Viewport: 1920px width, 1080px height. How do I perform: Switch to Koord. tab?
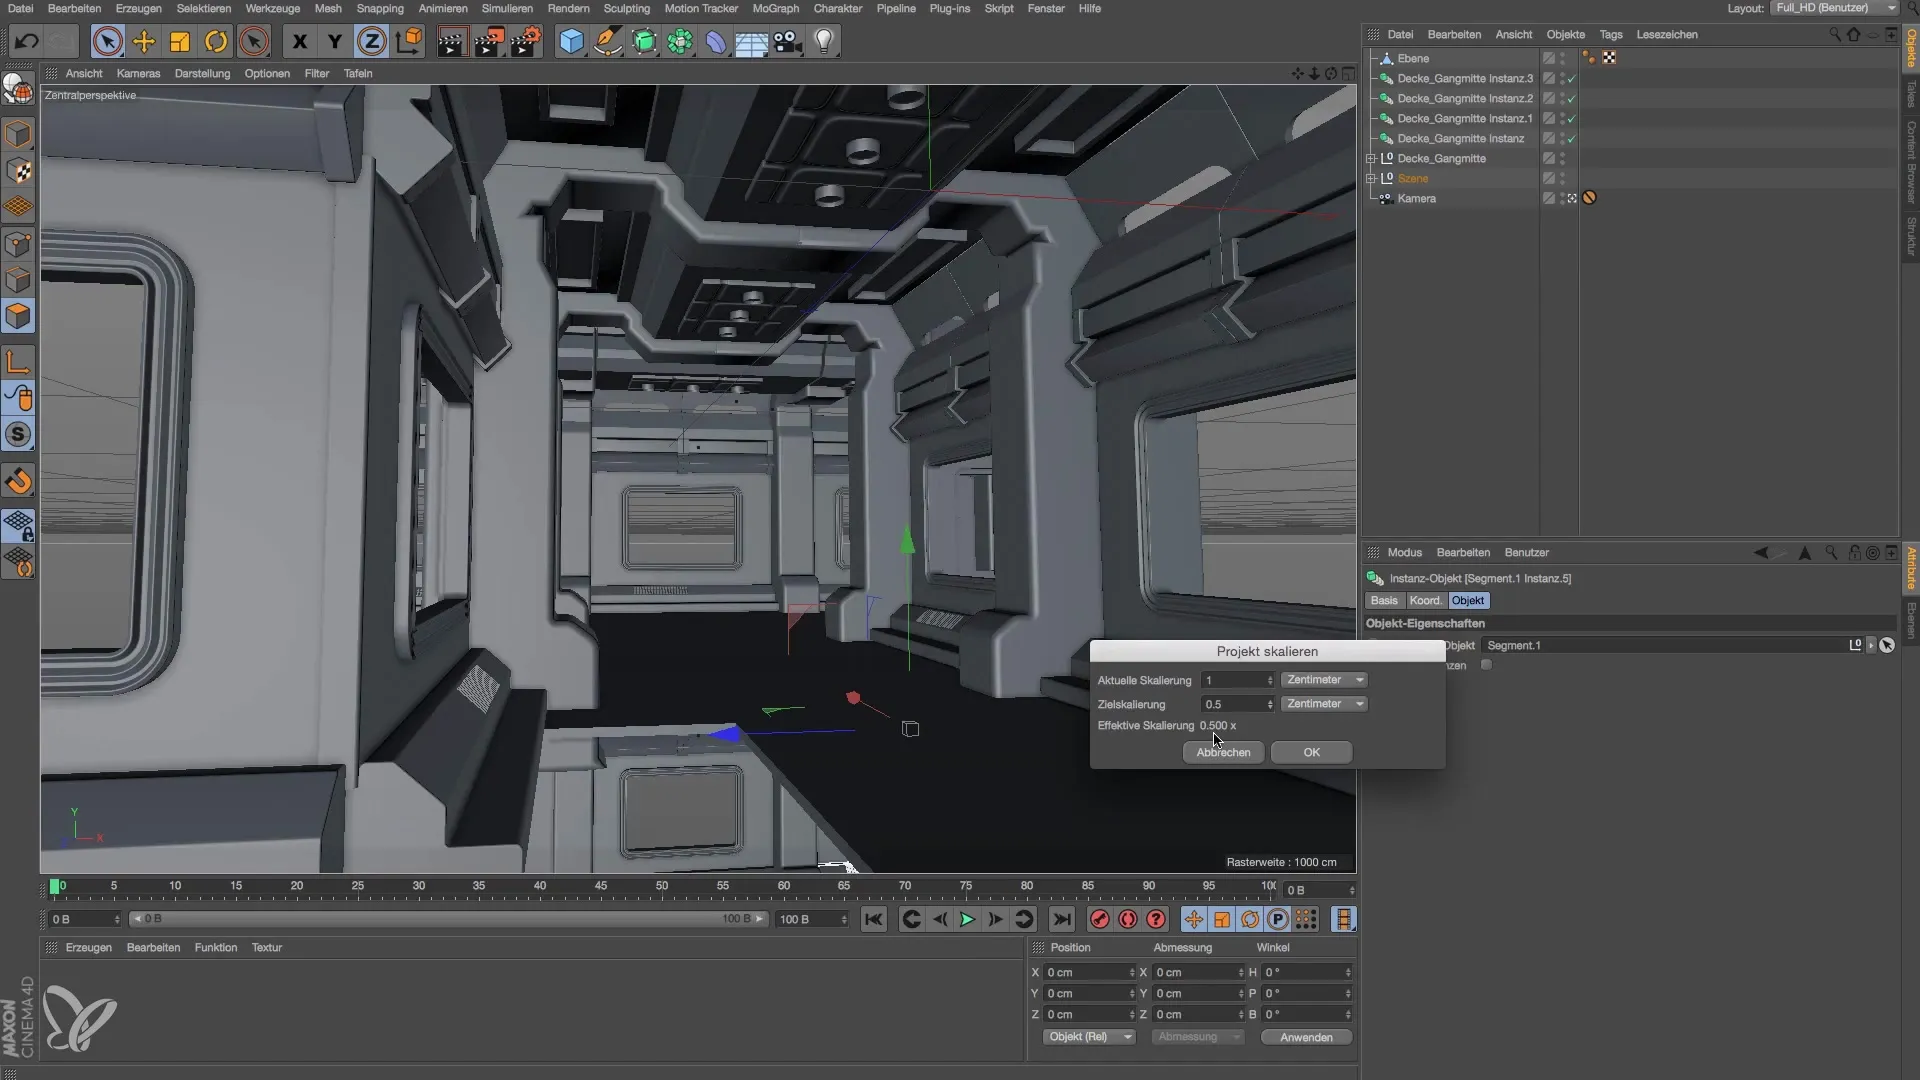tap(1425, 600)
